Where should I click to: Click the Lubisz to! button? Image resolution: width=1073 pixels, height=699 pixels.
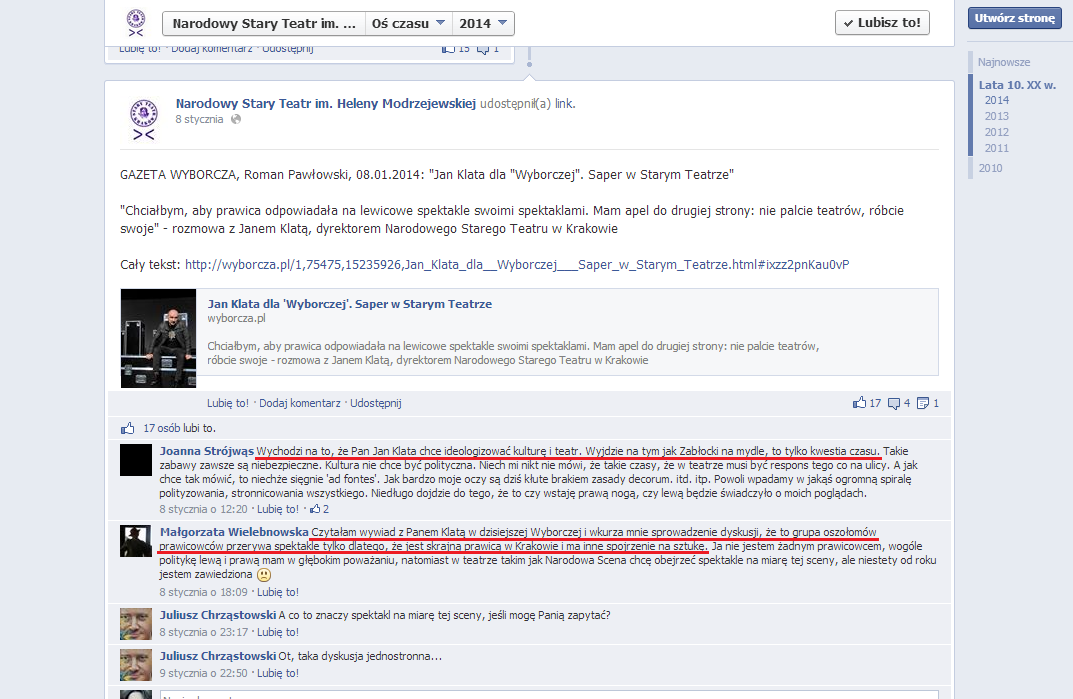882,23
